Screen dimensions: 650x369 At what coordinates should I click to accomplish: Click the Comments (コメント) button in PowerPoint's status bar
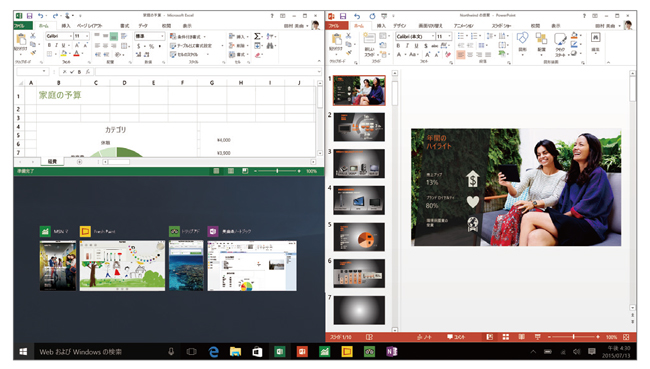pyautogui.click(x=456, y=337)
